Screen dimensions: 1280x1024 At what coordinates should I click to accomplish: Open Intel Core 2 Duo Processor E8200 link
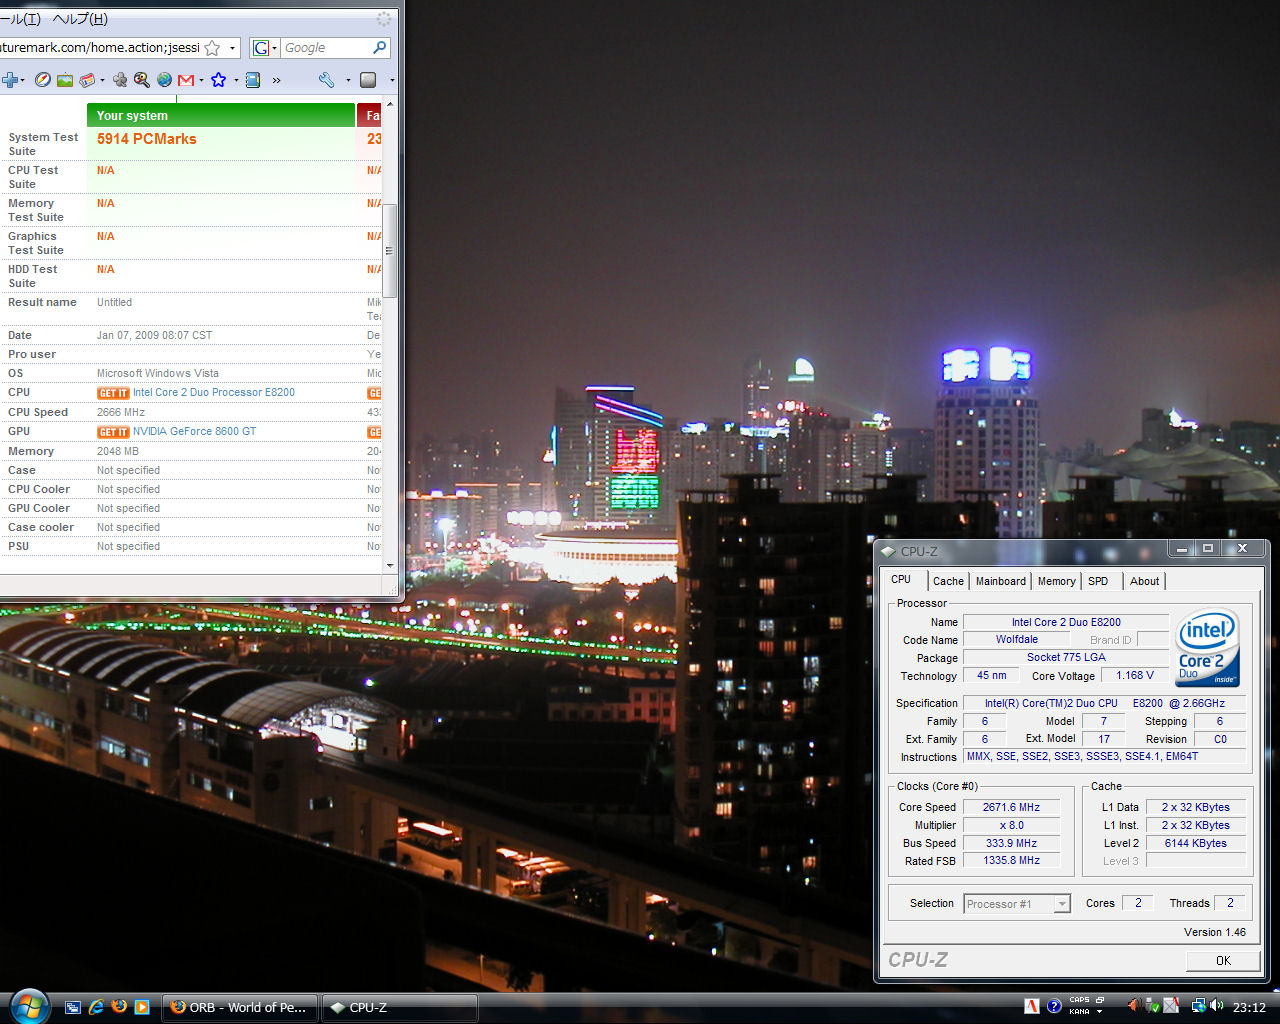214,393
